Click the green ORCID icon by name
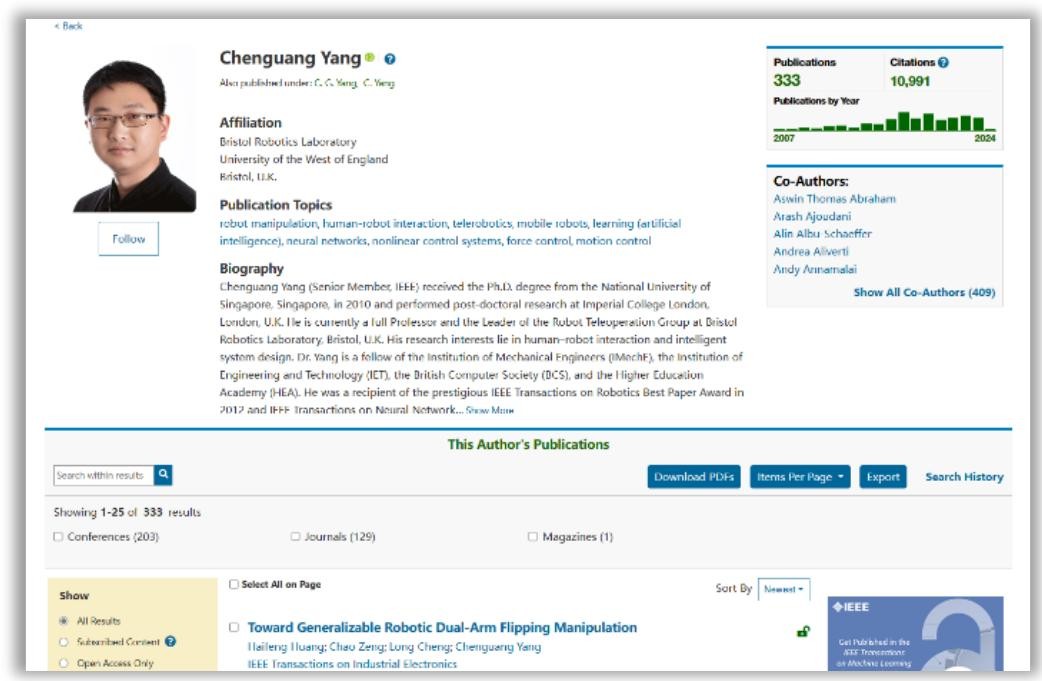The image size is (1042, 681). 370,59
